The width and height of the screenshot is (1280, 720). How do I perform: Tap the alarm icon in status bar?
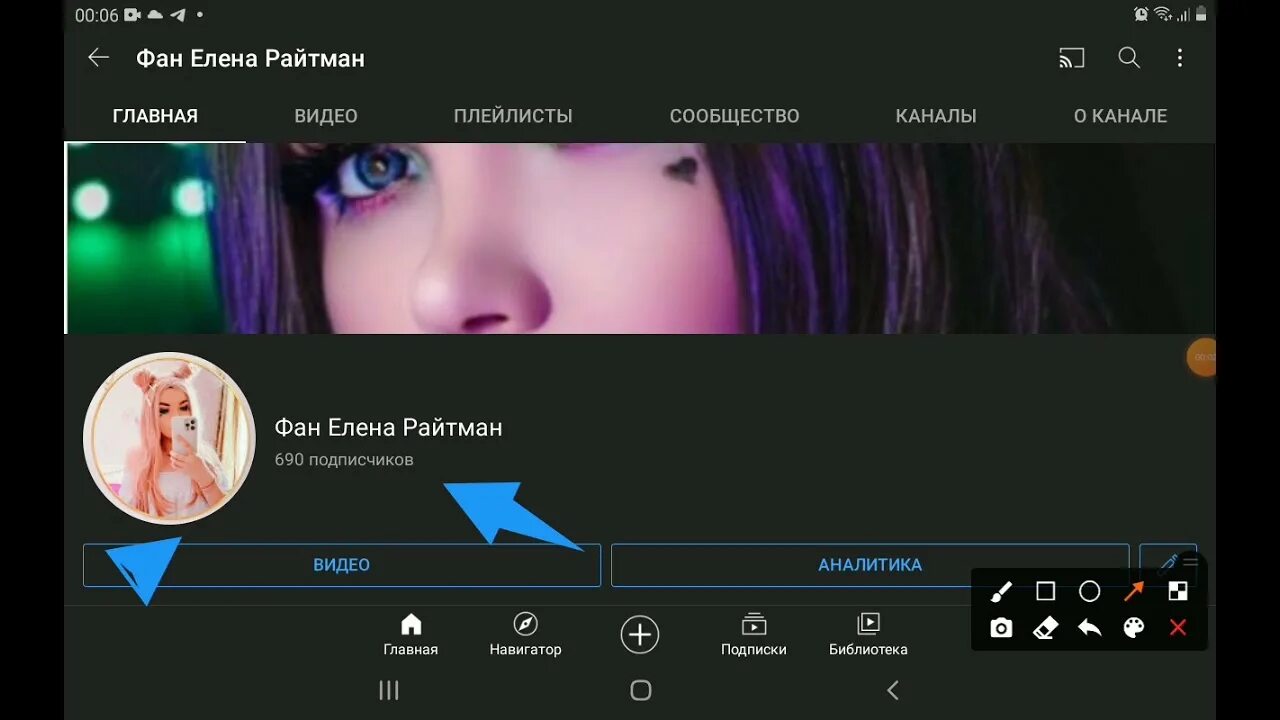coord(1141,14)
